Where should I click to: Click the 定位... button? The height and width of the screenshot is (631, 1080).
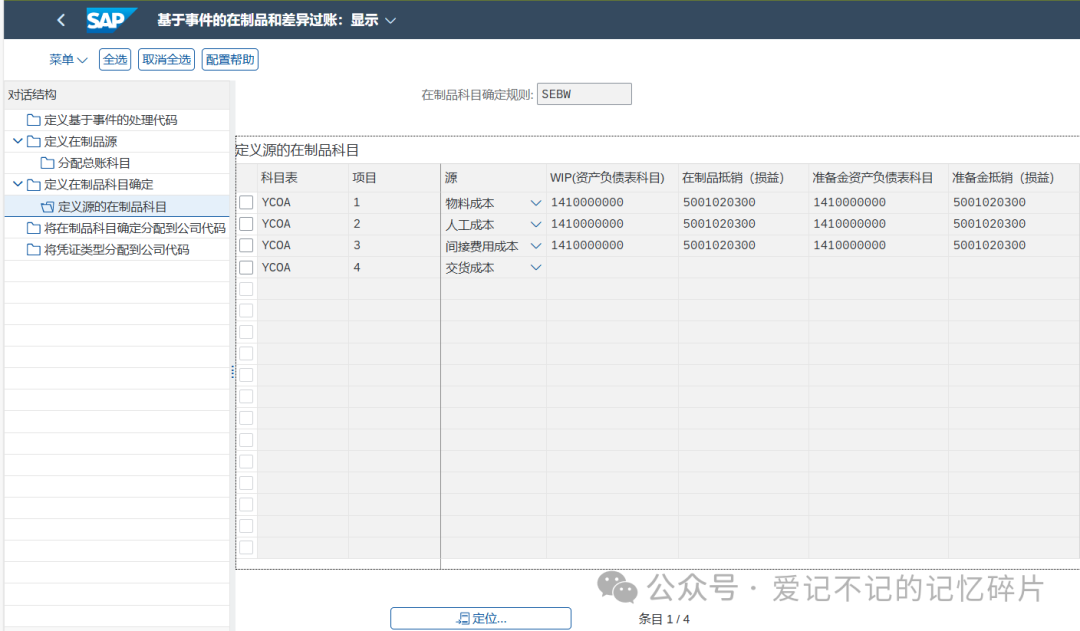(x=481, y=619)
